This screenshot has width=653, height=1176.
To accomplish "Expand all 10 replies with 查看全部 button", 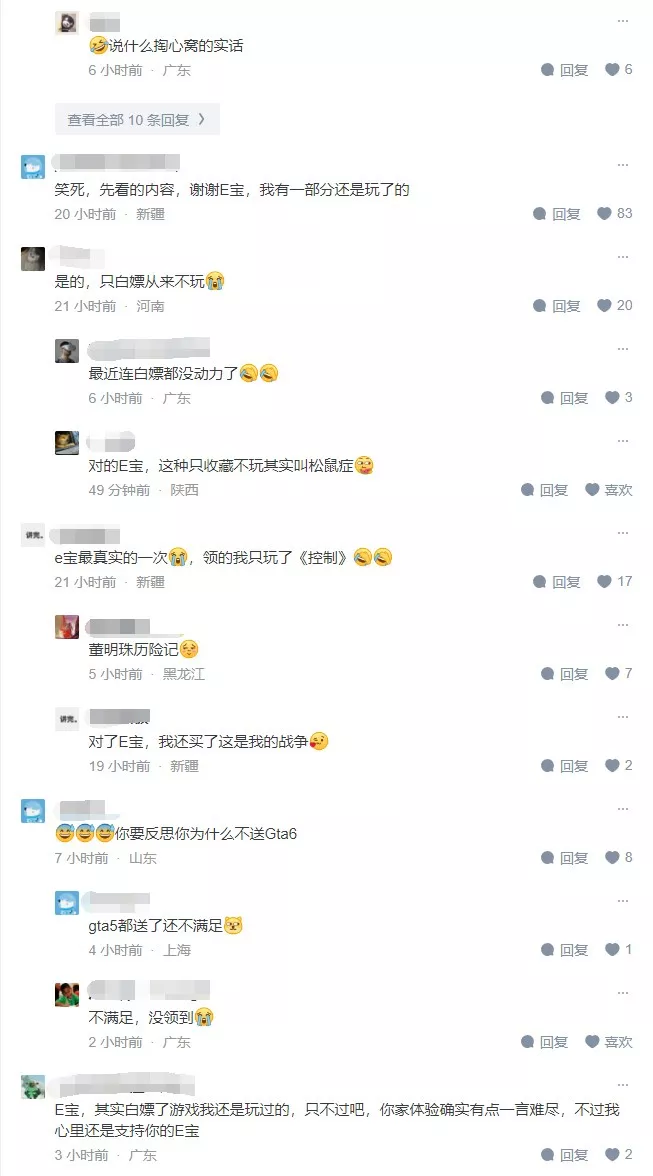I will point(137,119).
